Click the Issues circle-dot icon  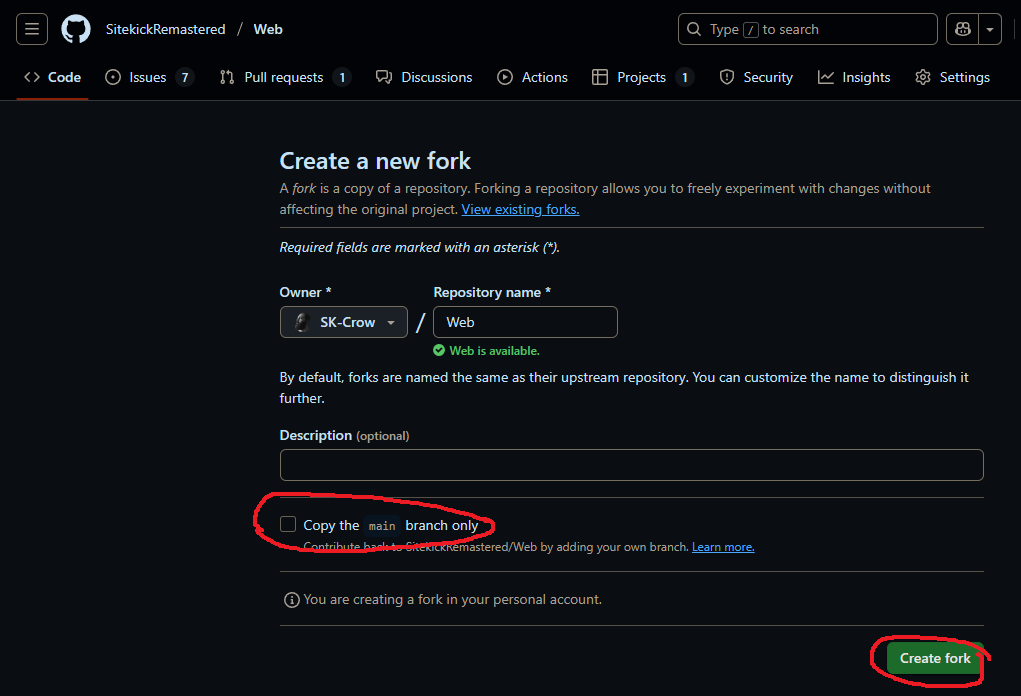(x=113, y=77)
